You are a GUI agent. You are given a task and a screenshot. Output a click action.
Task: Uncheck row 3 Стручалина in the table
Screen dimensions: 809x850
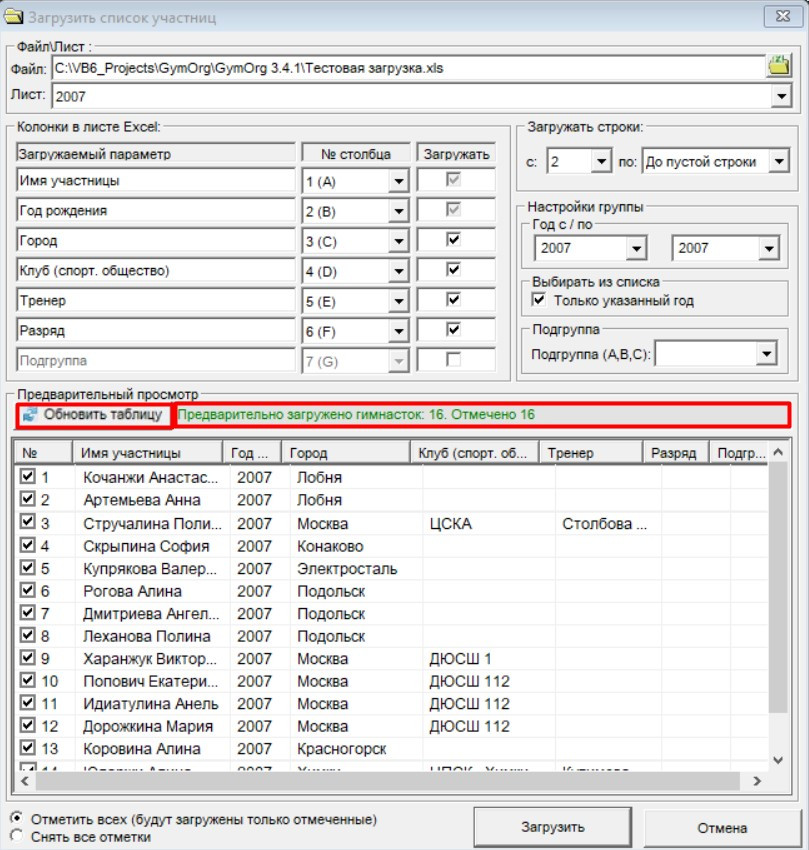[27, 524]
